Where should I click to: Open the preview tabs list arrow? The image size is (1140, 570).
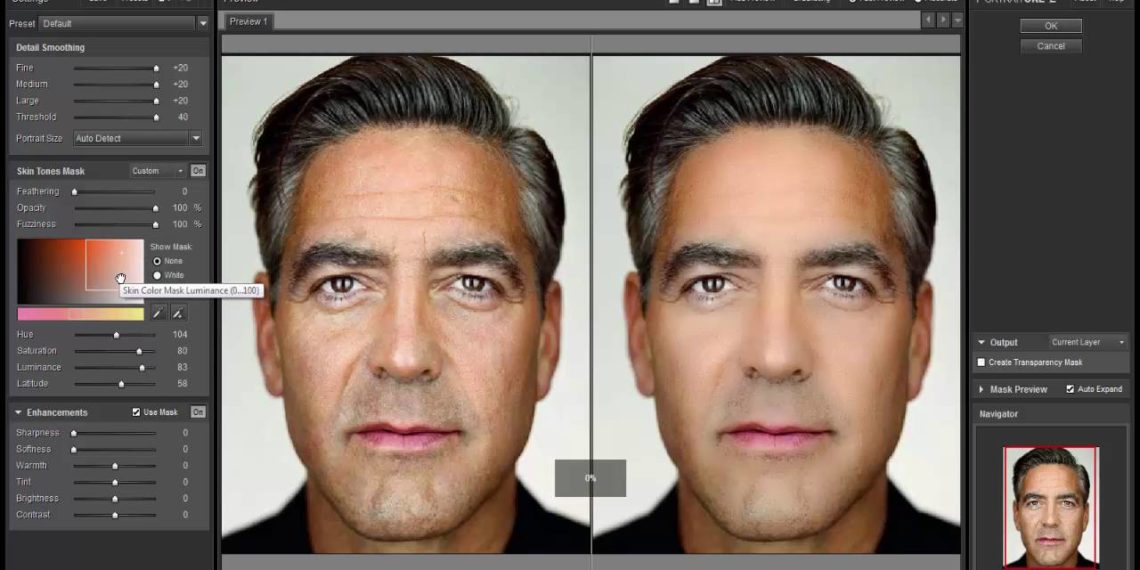coord(958,20)
